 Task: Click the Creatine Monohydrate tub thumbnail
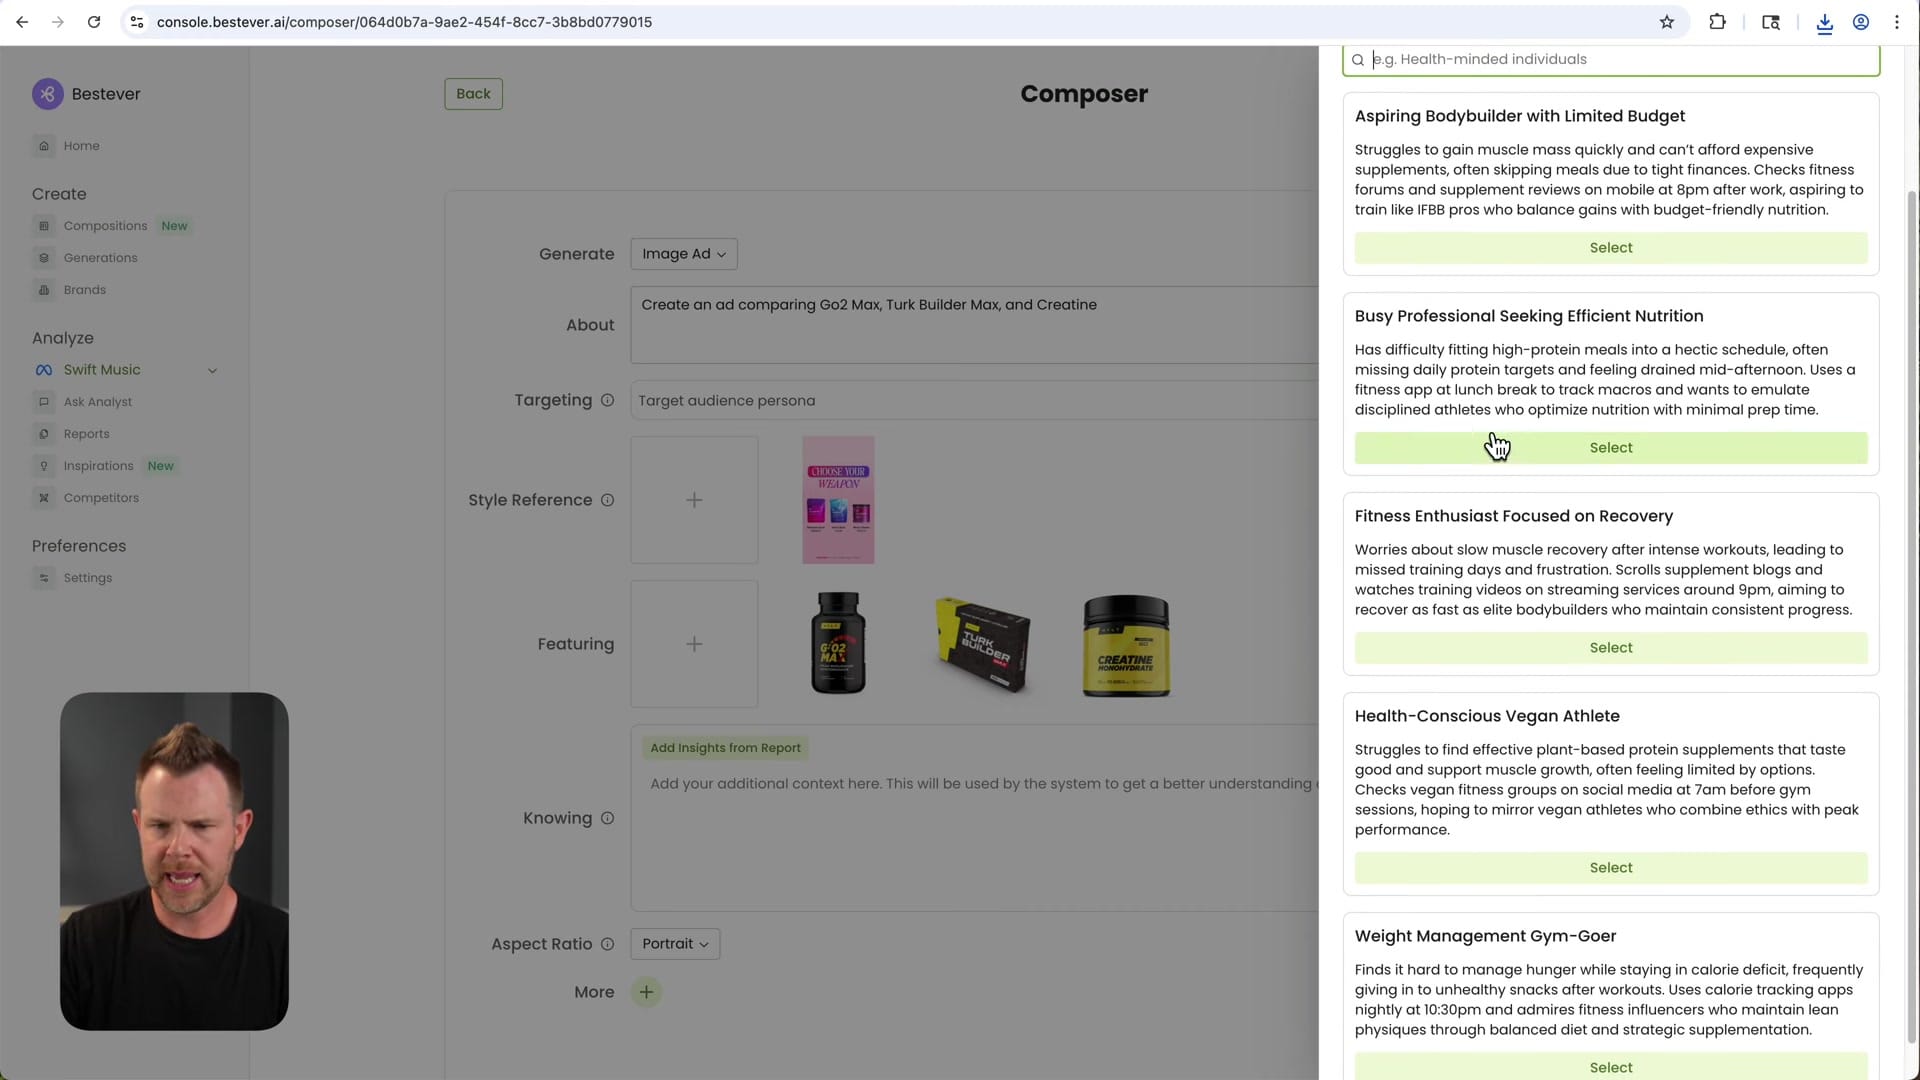(x=1126, y=645)
